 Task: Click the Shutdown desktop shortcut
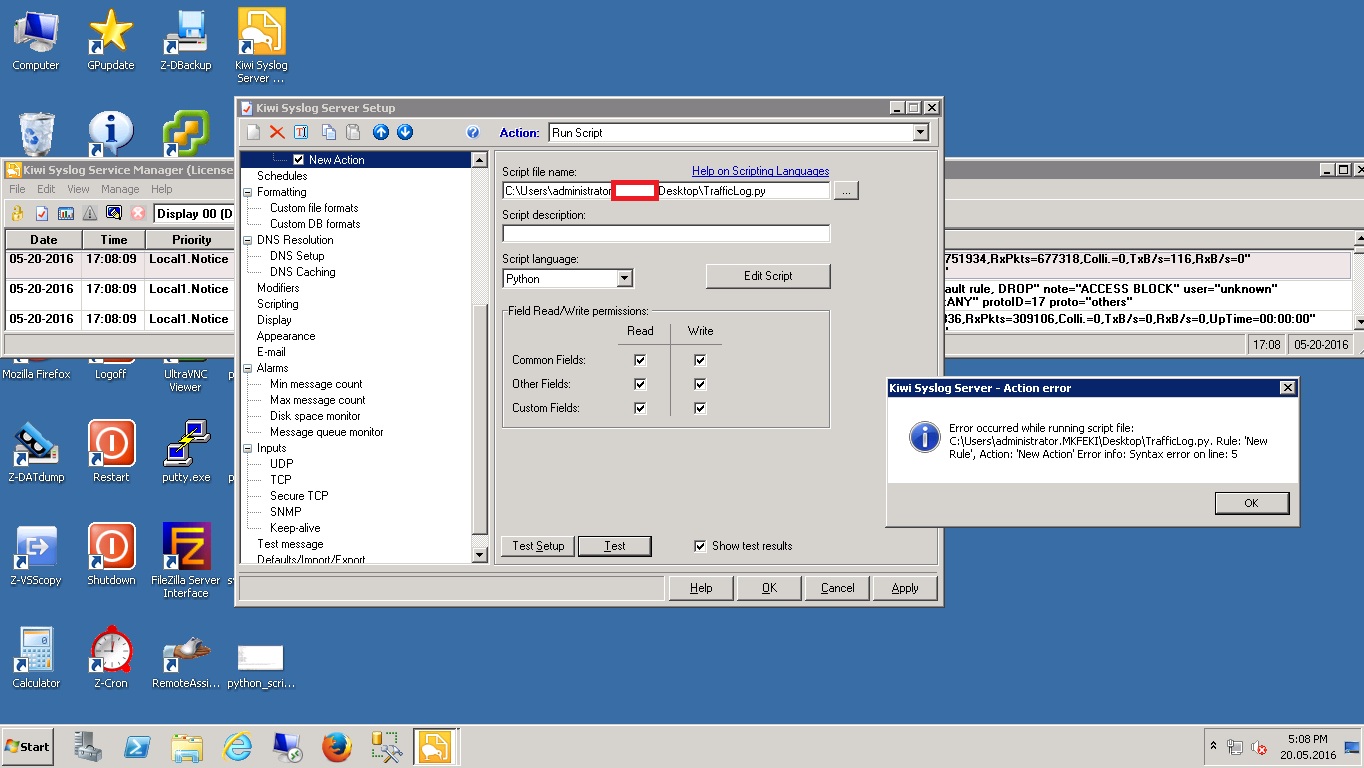pyautogui.click(x=111, y=555)
